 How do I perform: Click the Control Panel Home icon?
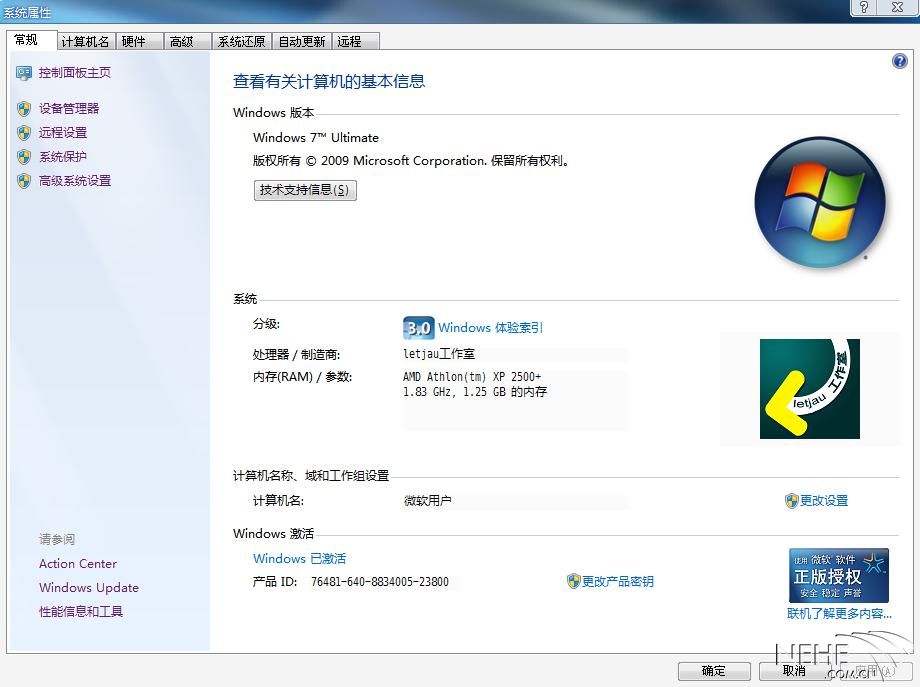pos(24,73)
